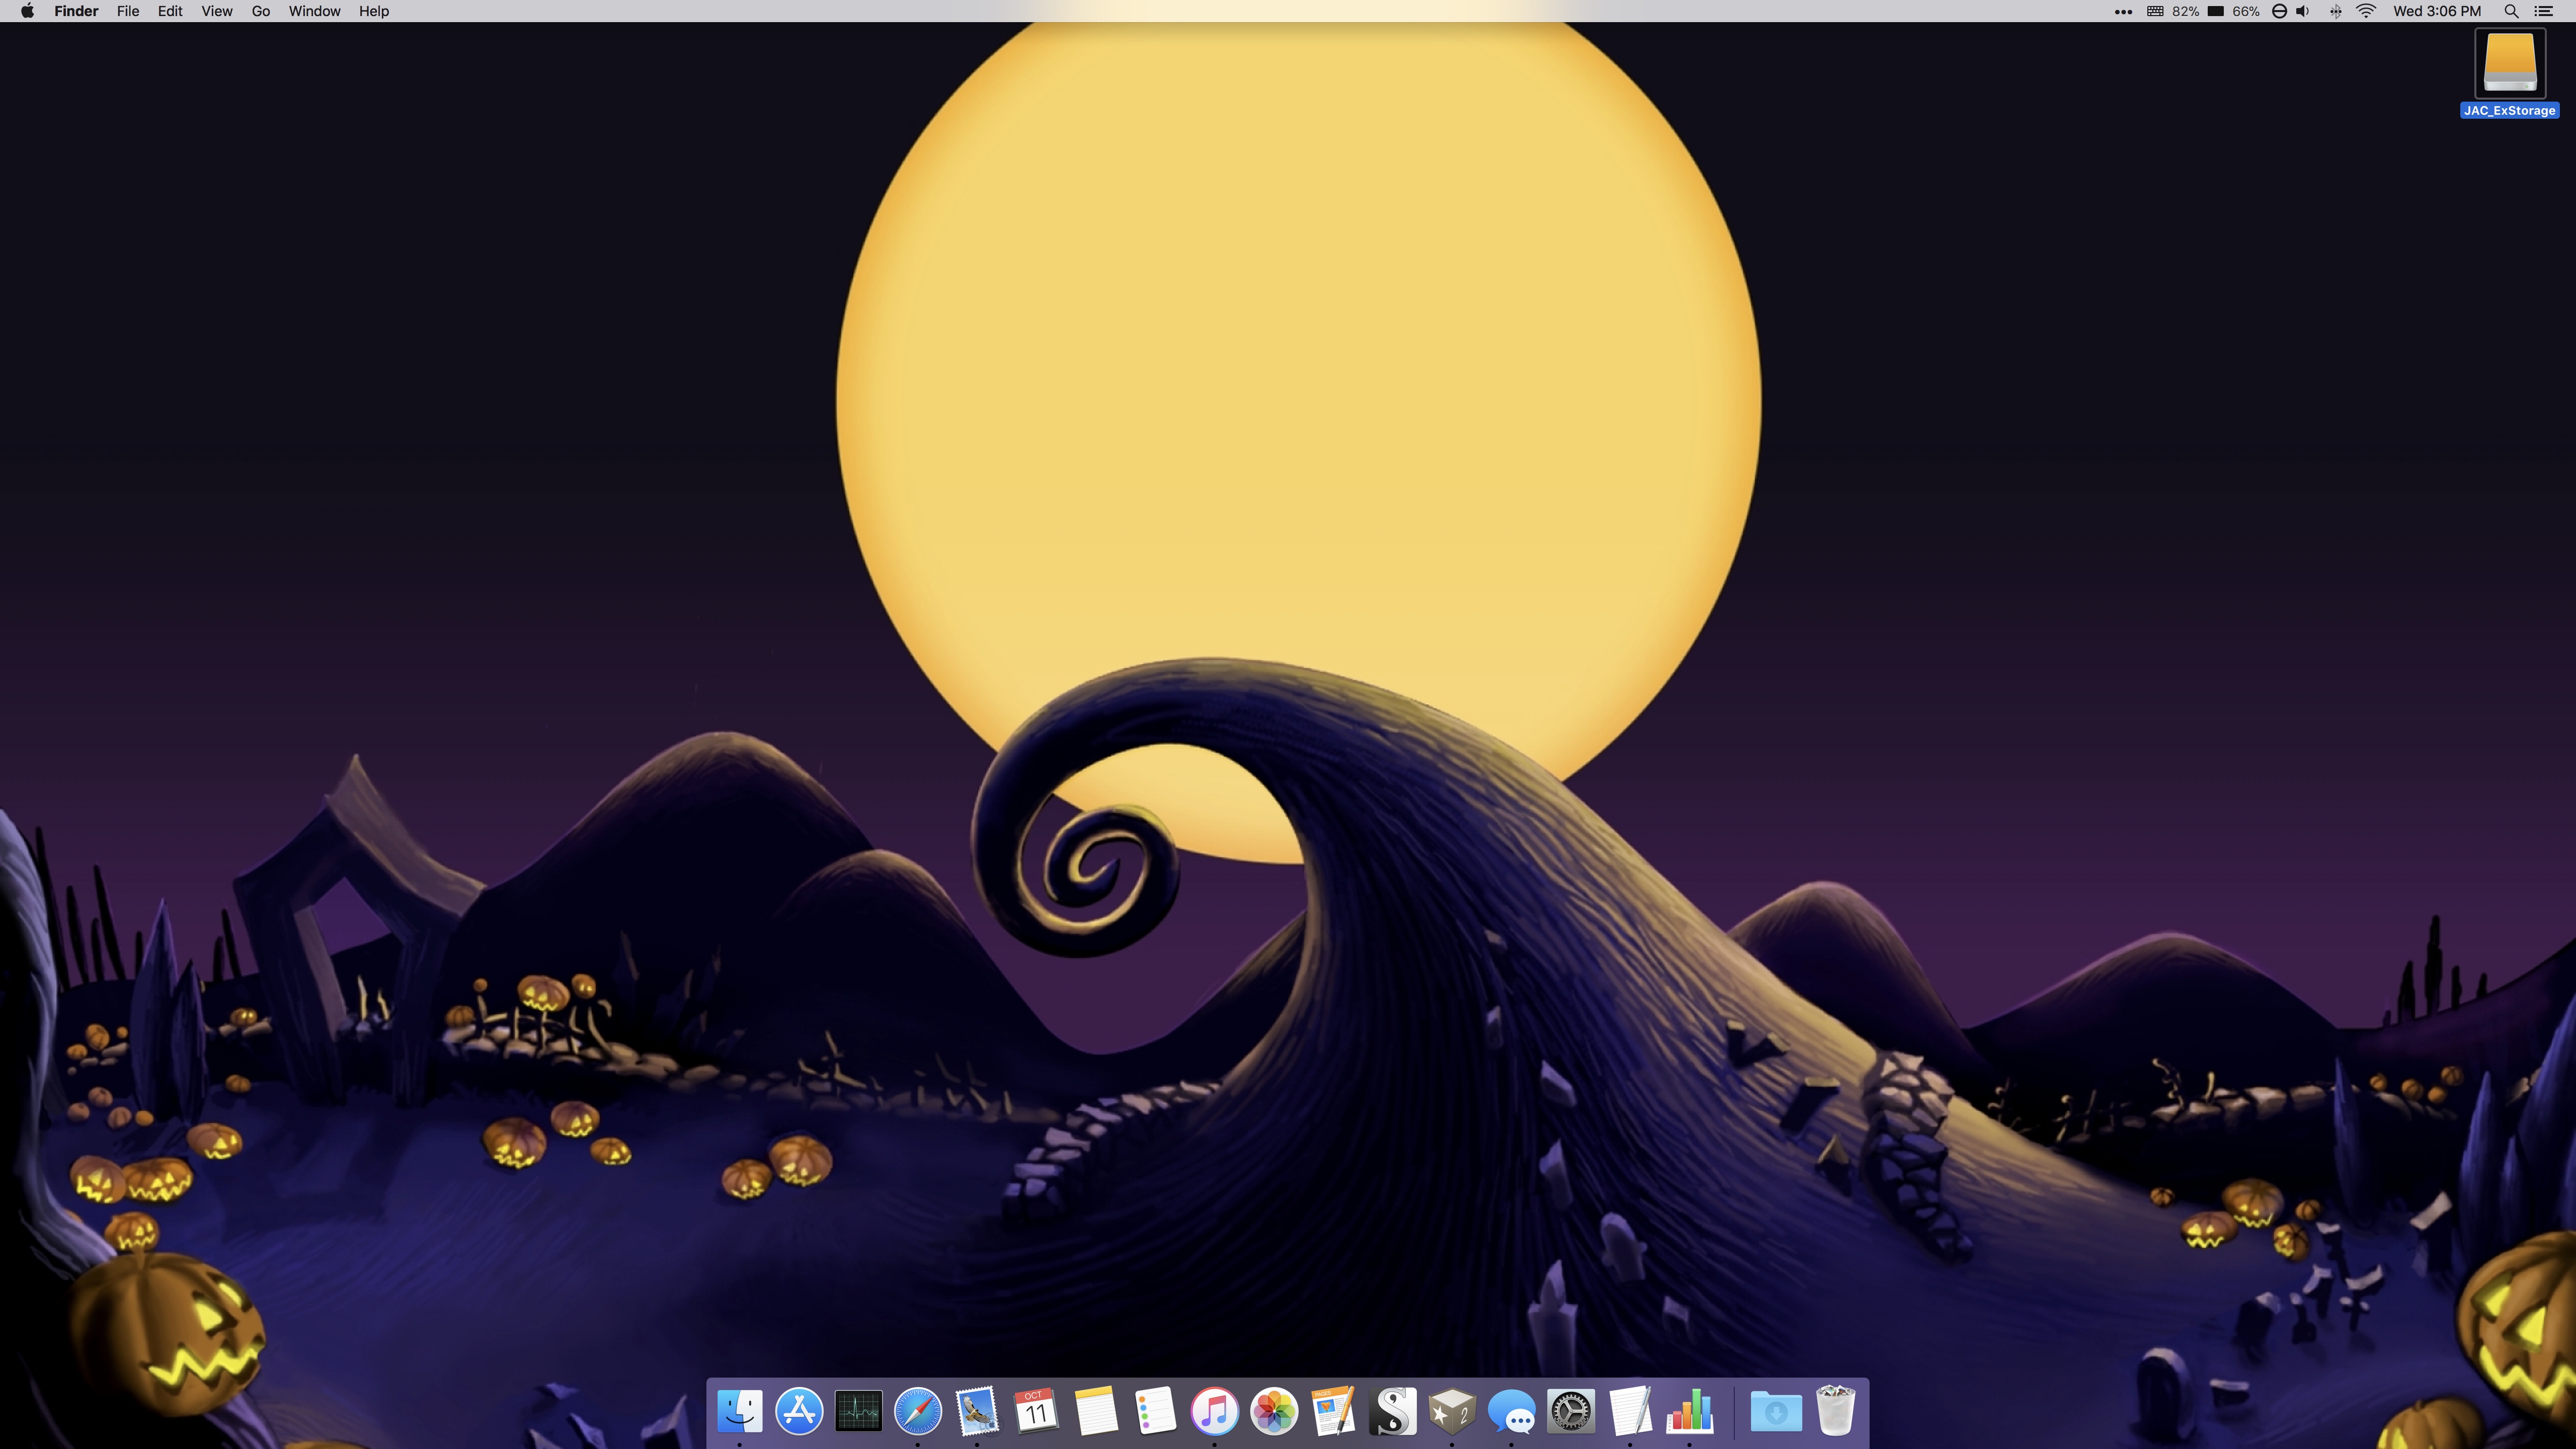Open the box icon with star and 2

coord(1452,1411)
